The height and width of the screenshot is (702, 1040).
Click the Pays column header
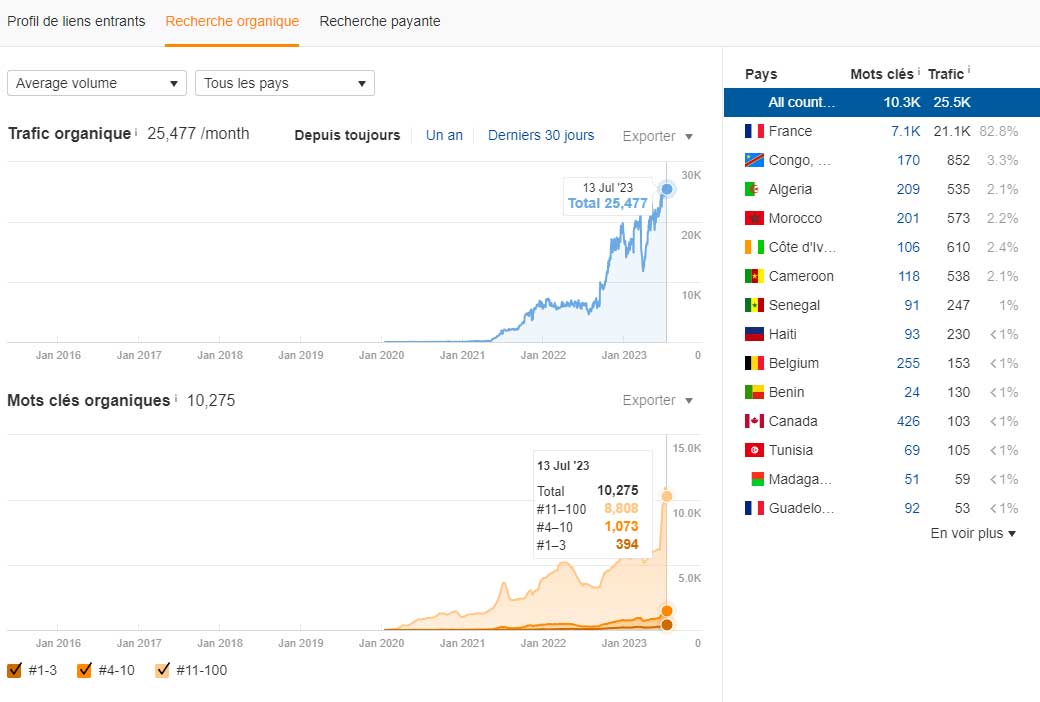[x=761, y=74]
